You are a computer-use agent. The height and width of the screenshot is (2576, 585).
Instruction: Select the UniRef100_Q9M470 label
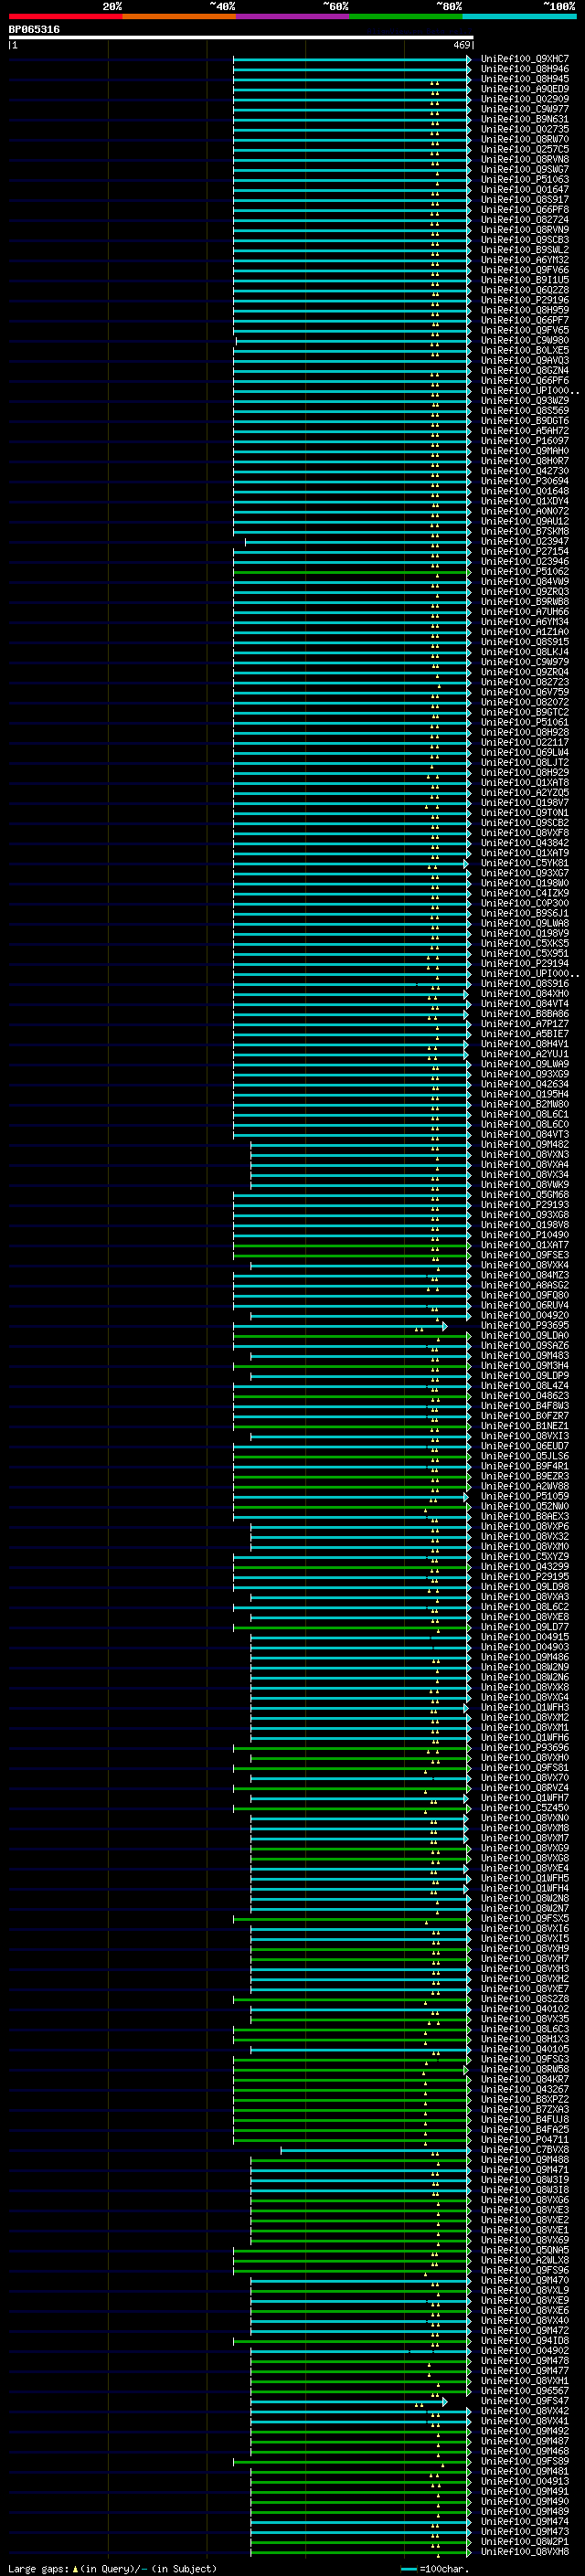pos(524,2281)
